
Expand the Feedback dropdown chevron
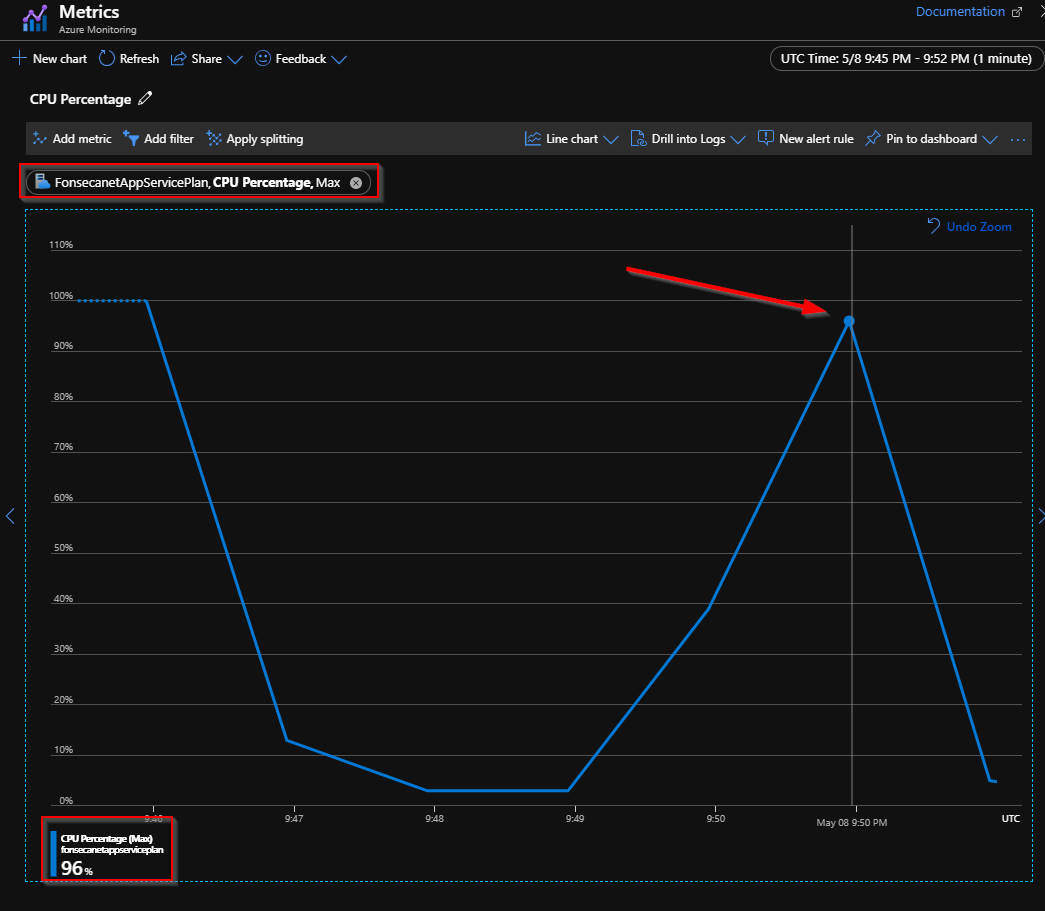click(341, 59)
